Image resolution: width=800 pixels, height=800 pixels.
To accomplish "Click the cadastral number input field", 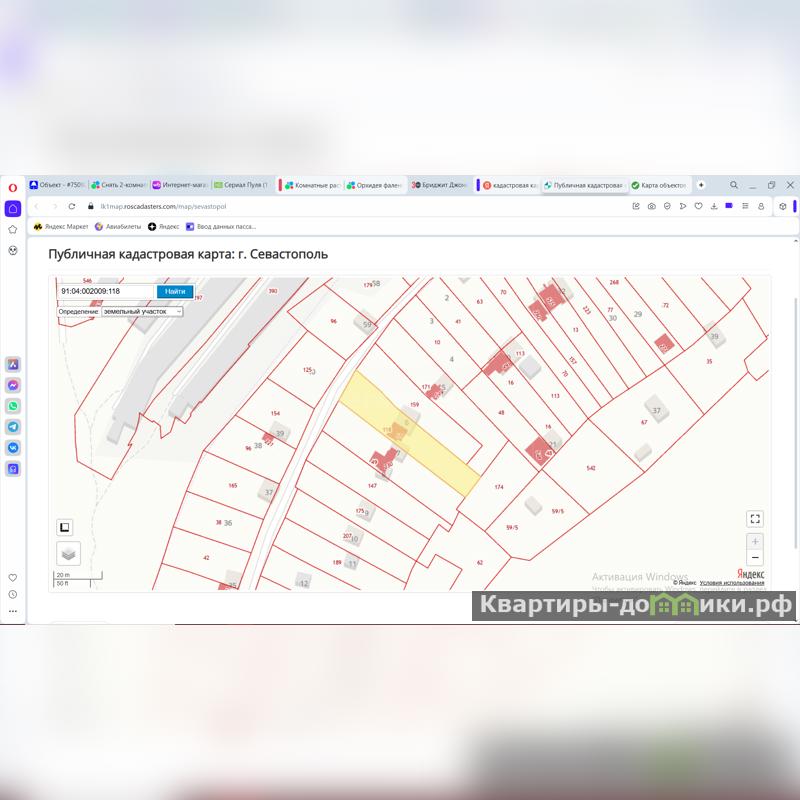I will point(105,291).
